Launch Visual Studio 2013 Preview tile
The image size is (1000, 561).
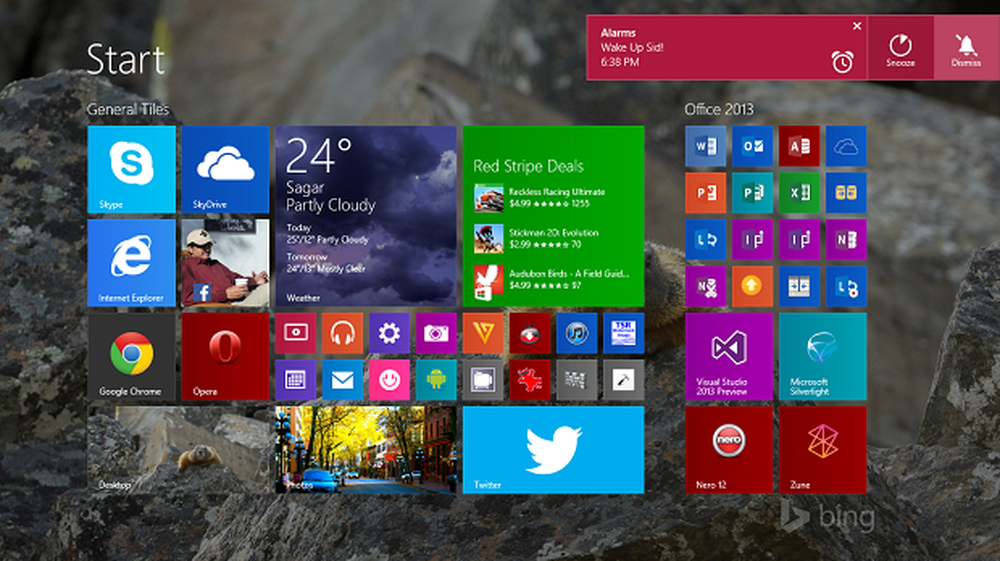pos(729,356)
